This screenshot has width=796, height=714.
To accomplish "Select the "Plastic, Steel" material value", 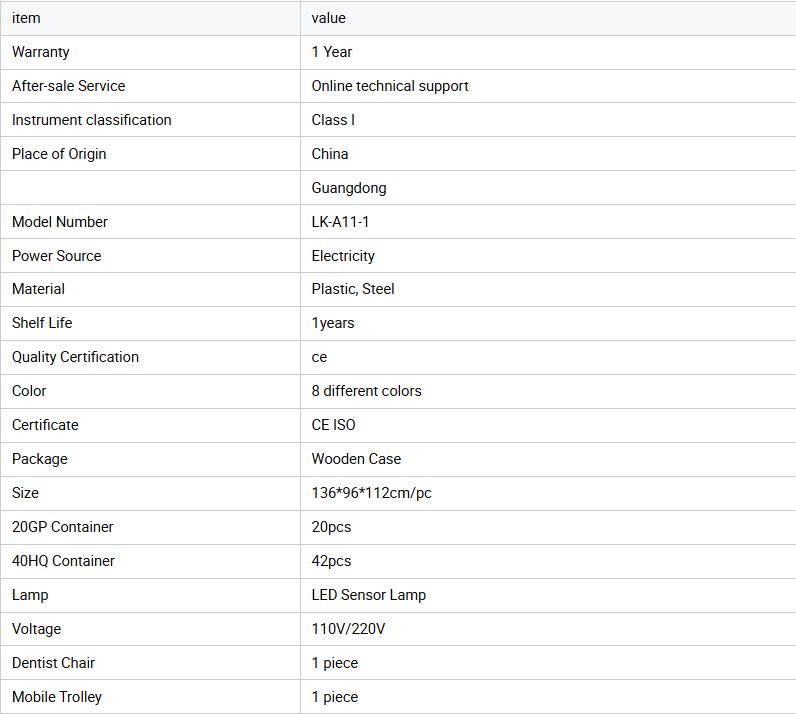I will [353, 289].
